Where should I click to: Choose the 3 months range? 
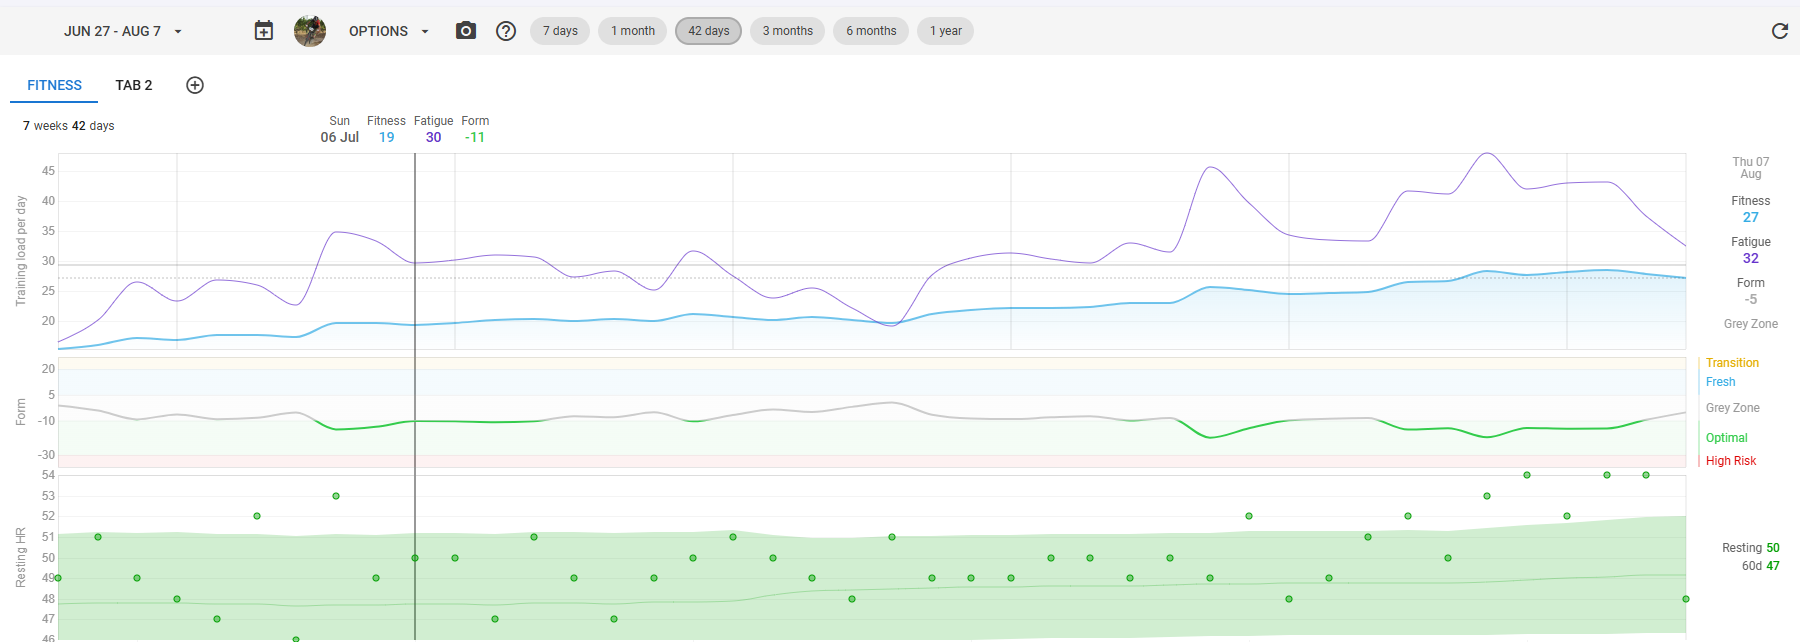(787, 31)
